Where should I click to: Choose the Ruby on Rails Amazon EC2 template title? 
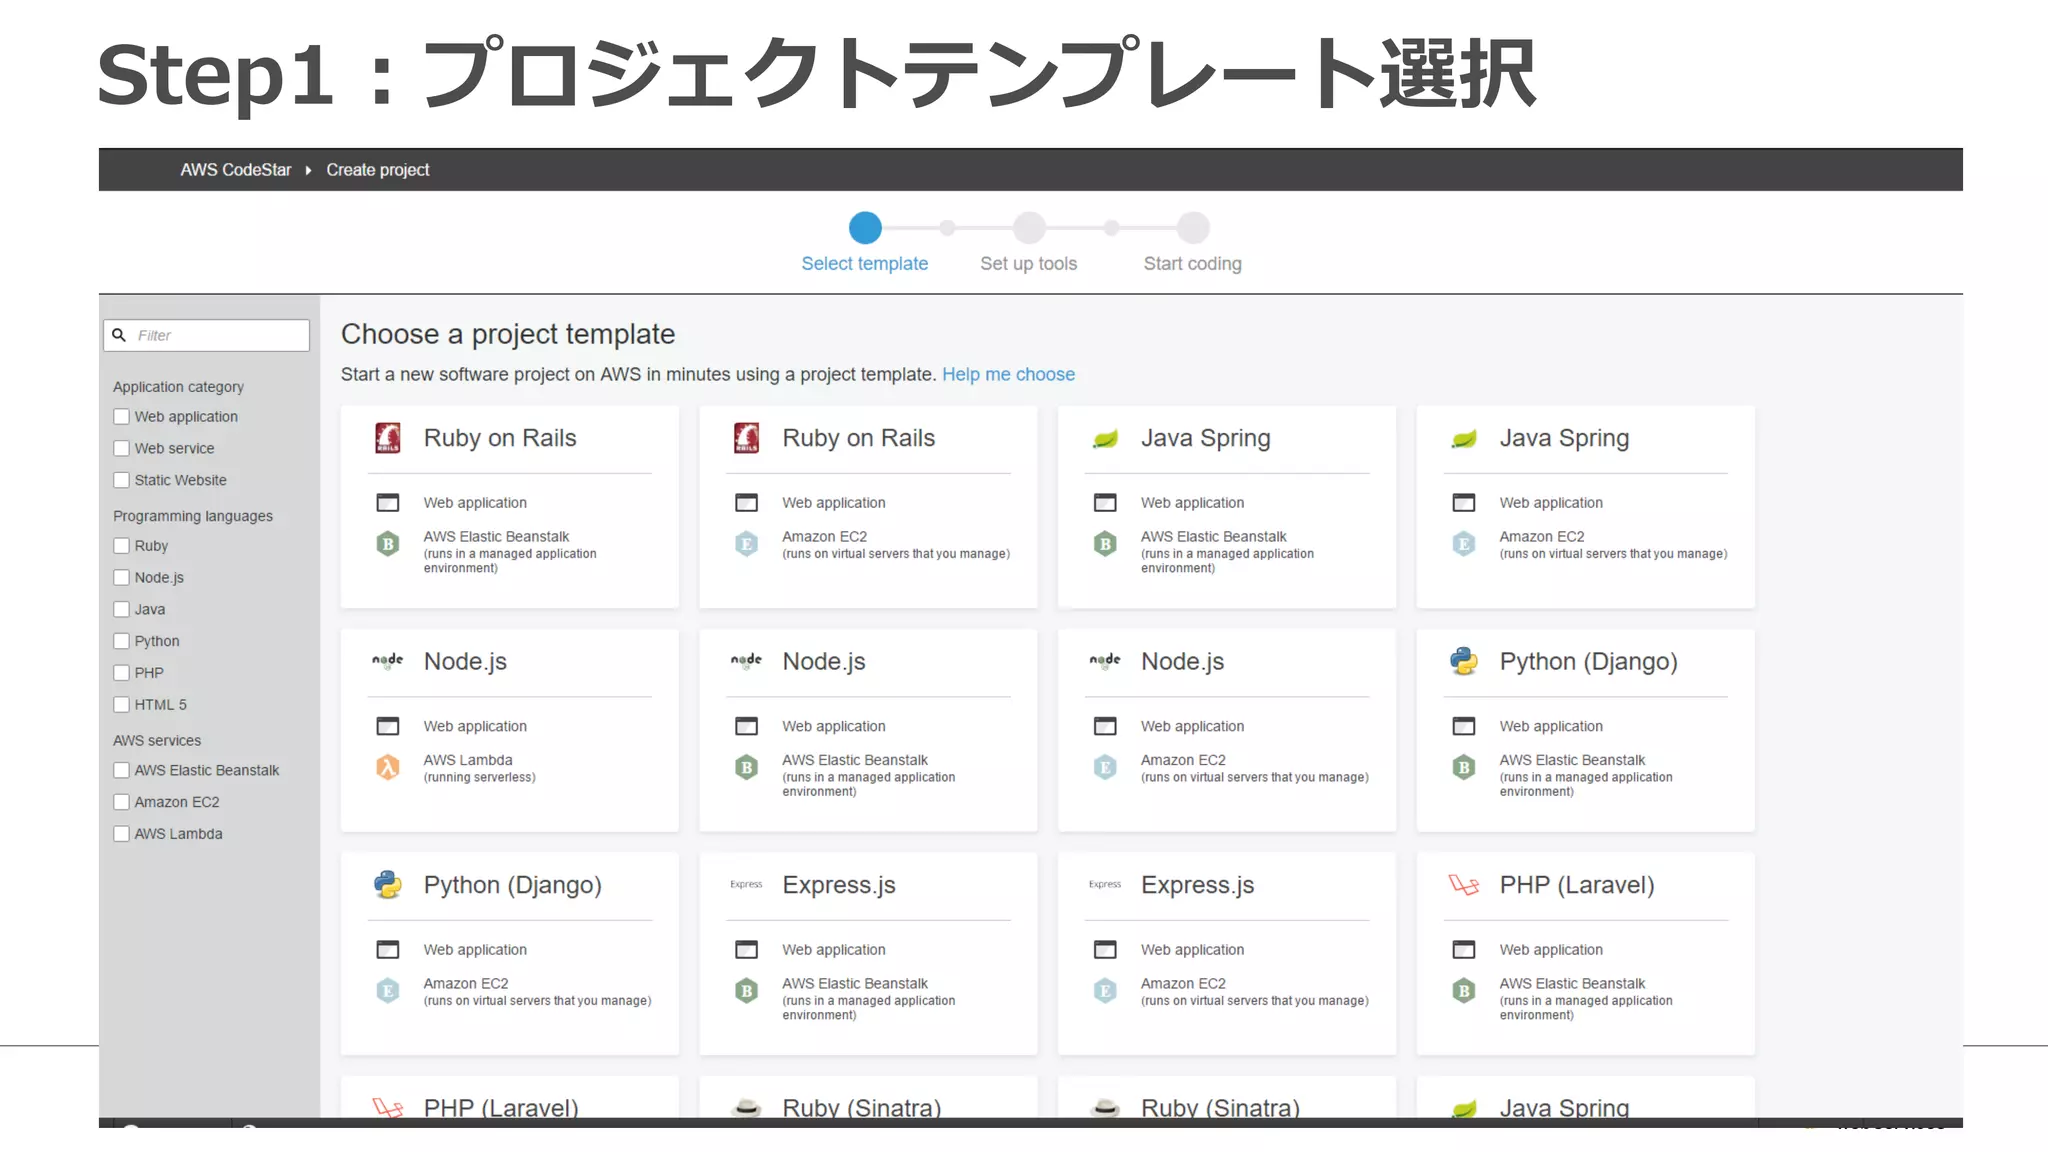pyautogui.click(x=859, y=438)
